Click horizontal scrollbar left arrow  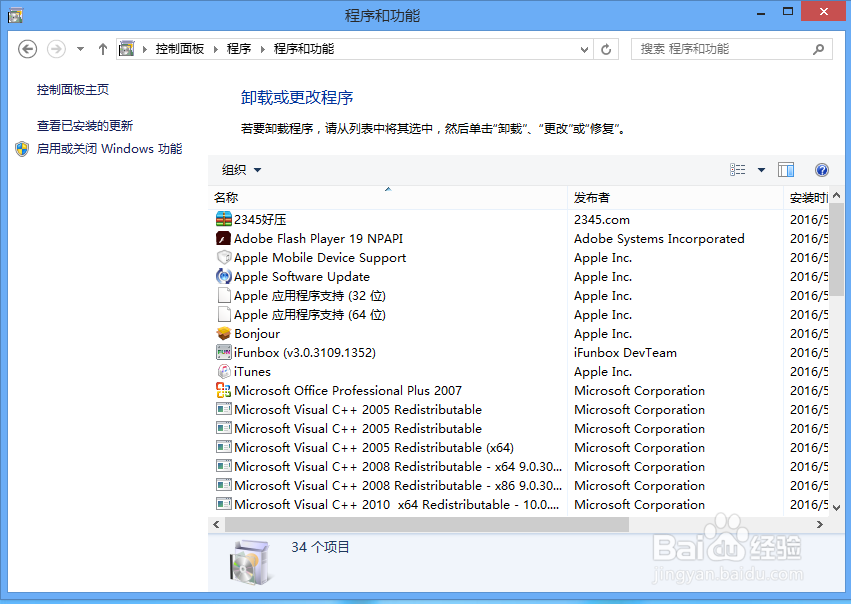[216, 524]
